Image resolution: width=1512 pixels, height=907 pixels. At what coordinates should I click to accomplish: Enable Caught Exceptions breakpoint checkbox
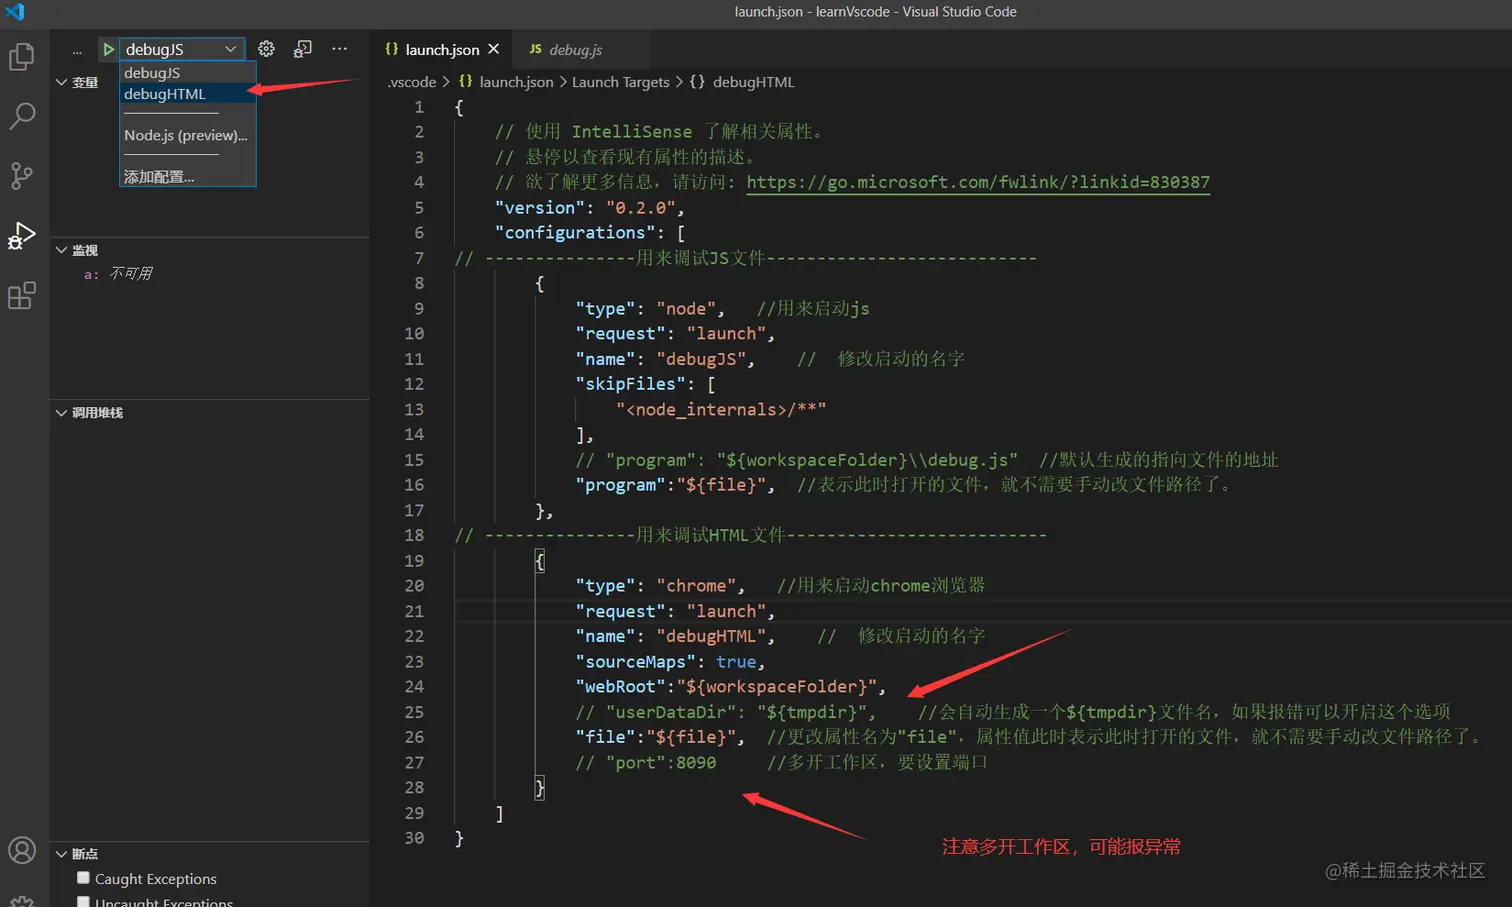tap(84, 878)
